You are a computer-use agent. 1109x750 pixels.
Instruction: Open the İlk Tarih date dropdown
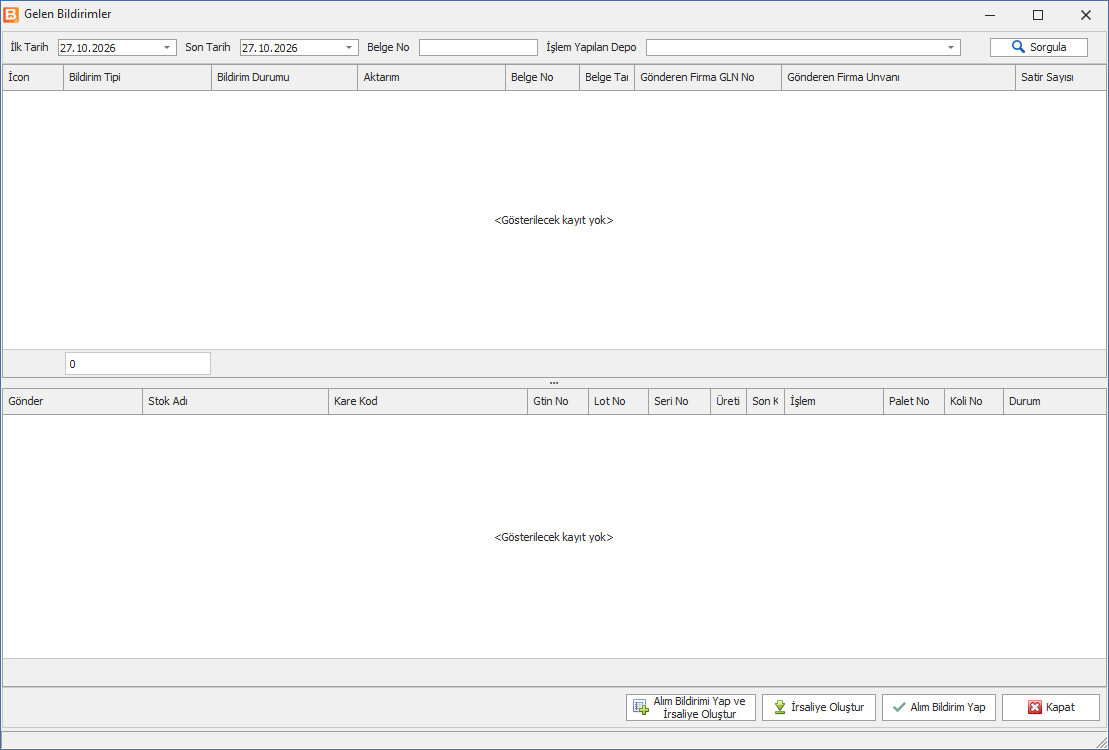pos(168,47)
